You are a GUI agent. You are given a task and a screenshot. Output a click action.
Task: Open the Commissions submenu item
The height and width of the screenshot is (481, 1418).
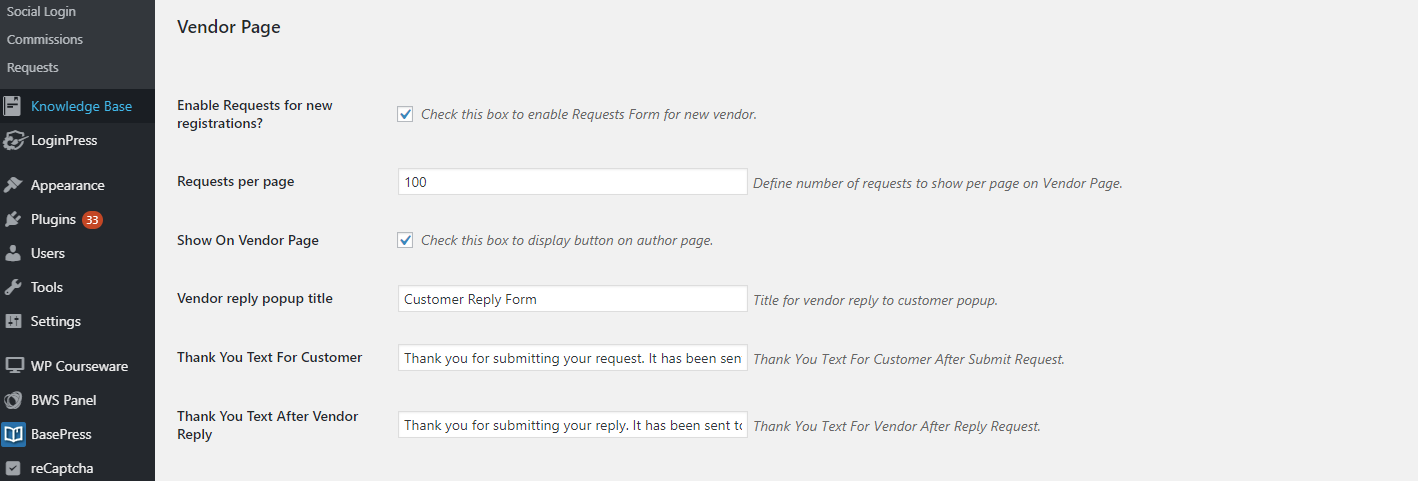pos(45,40)
